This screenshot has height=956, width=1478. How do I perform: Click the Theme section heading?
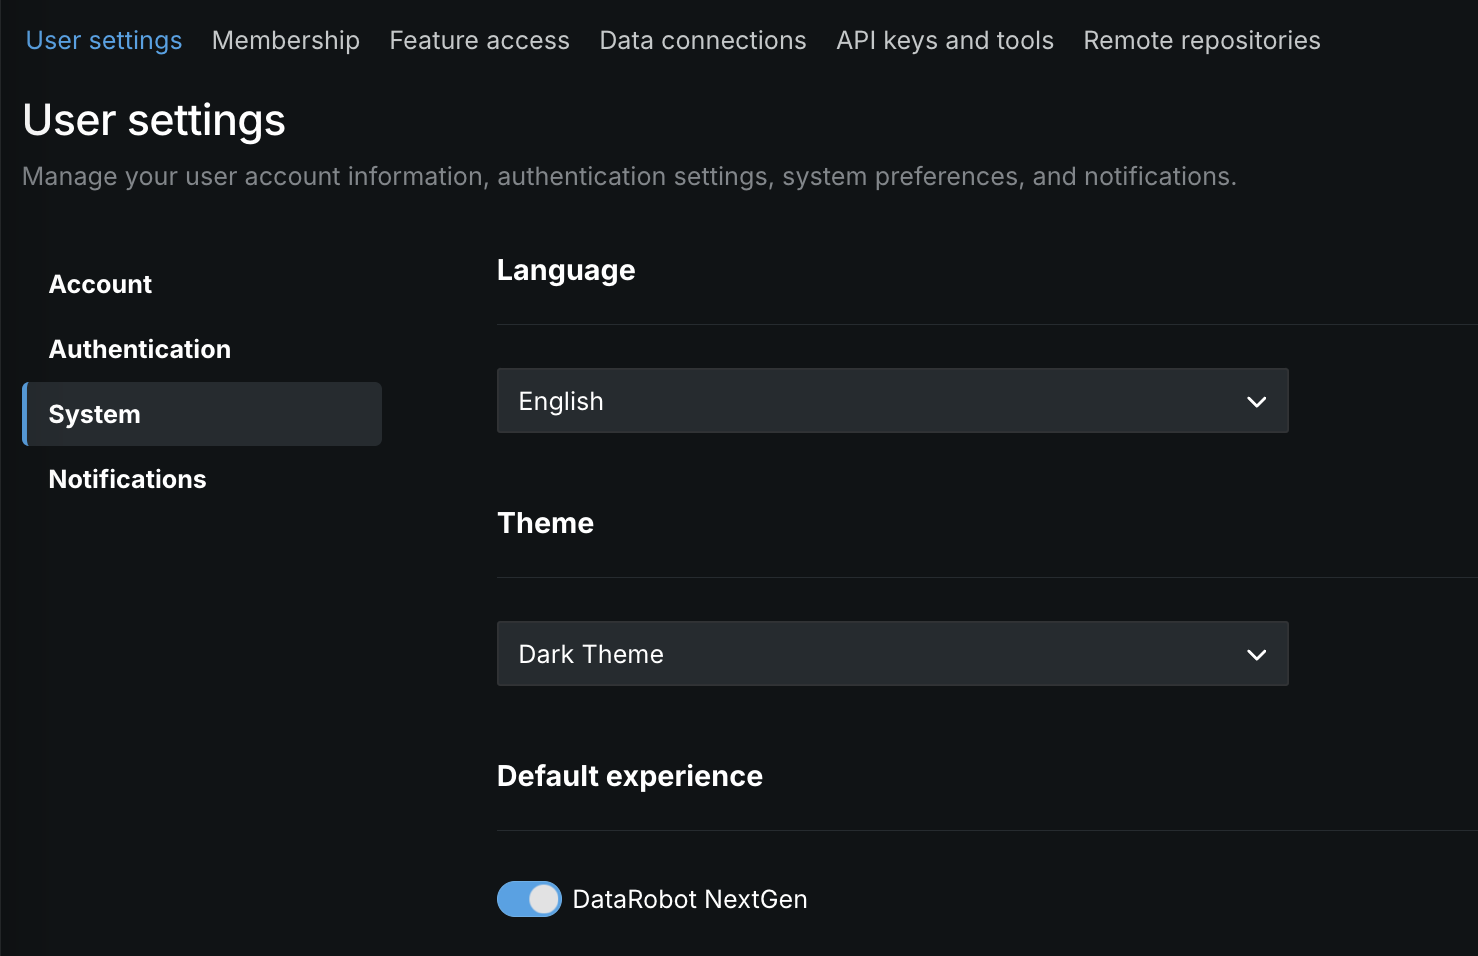545,523
